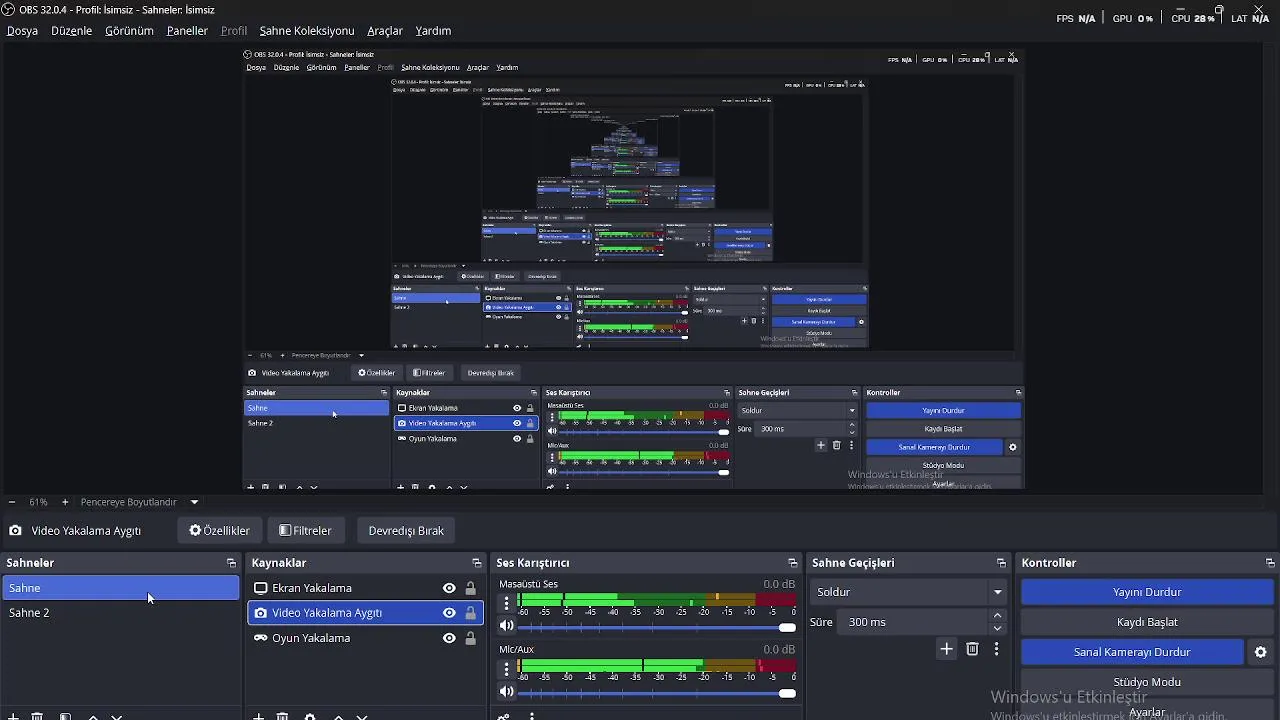Select the Sahne 2 scene

(121, 613)
